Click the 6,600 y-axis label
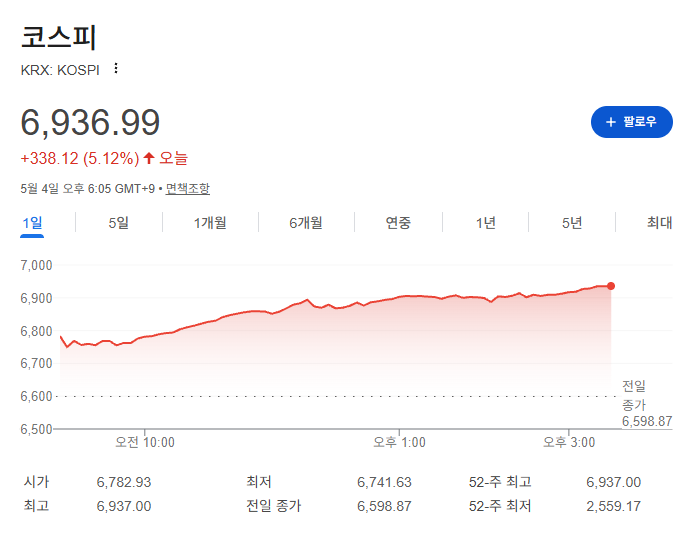Viewport: 692px width, 552px height. [x=36, y=396]
